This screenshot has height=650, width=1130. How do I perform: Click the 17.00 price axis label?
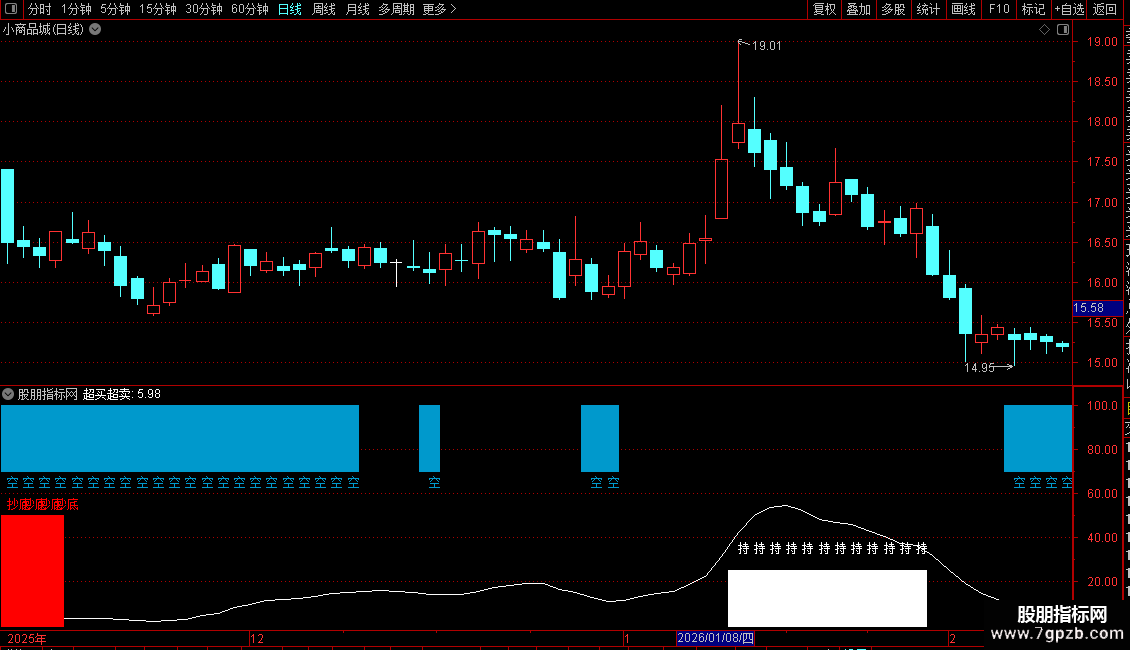pos(1103,202)
